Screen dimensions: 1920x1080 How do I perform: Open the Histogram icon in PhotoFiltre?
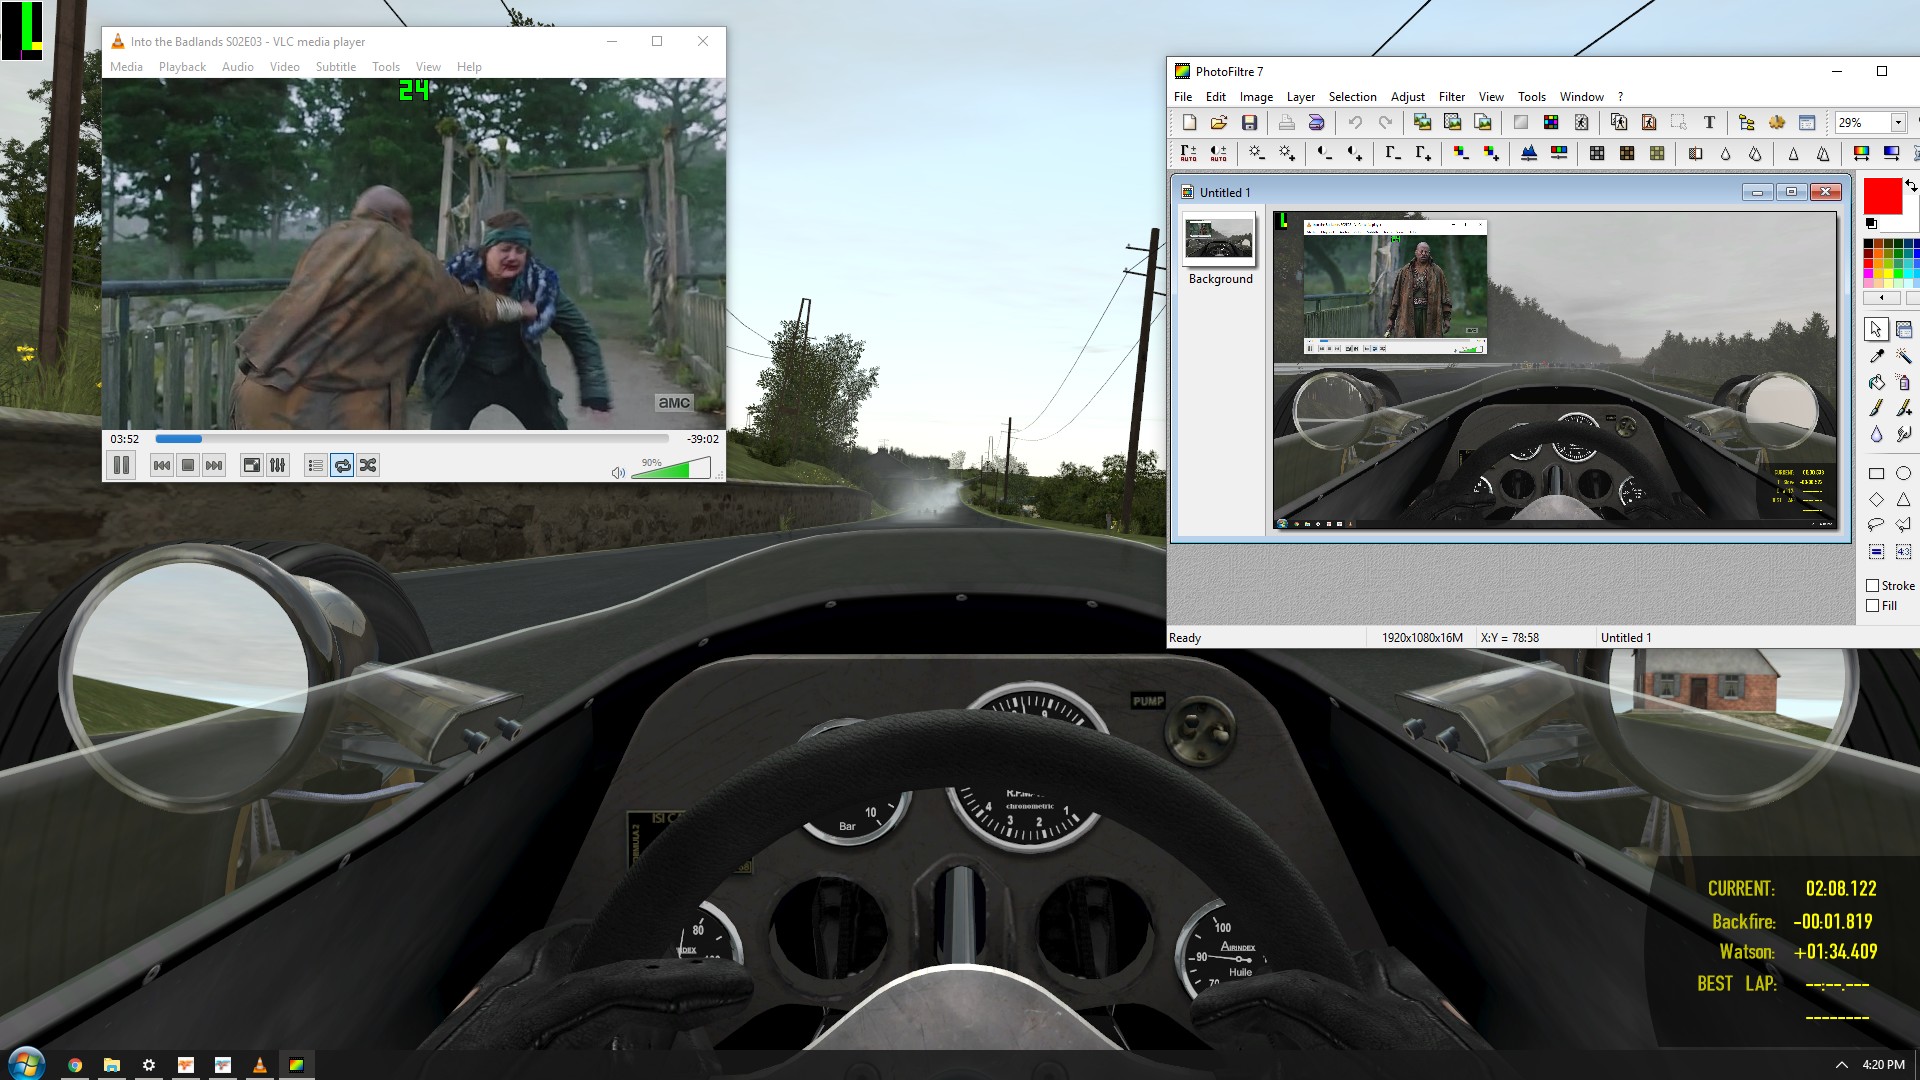click(1529, 153)
